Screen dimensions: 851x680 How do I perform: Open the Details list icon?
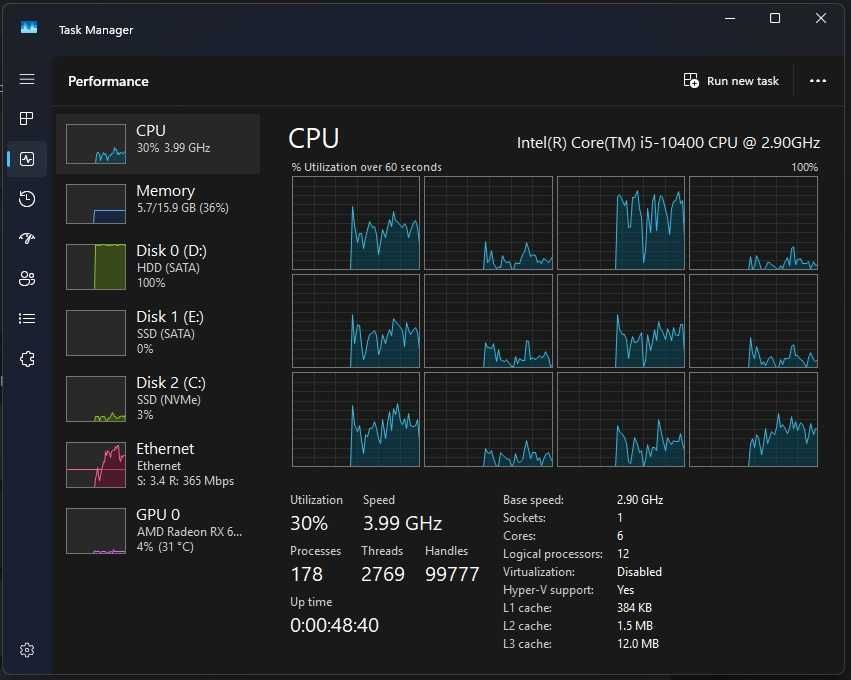coord(27,319)
